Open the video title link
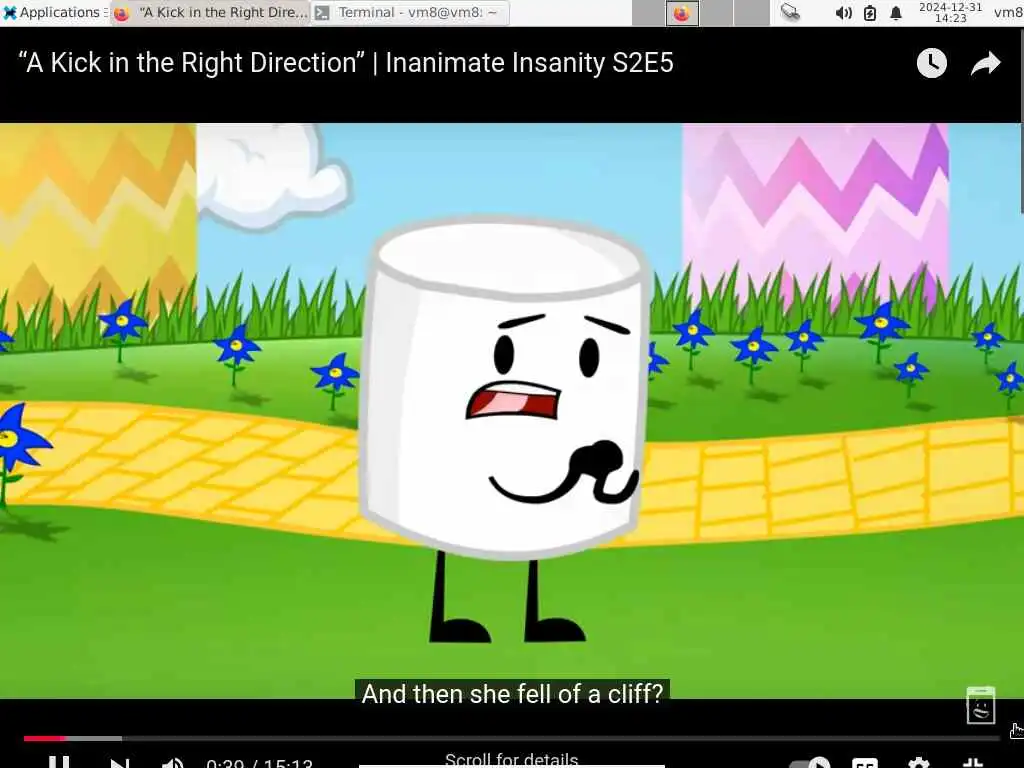This screenshot has height=768, width=1024. click(x=346, y=63)
